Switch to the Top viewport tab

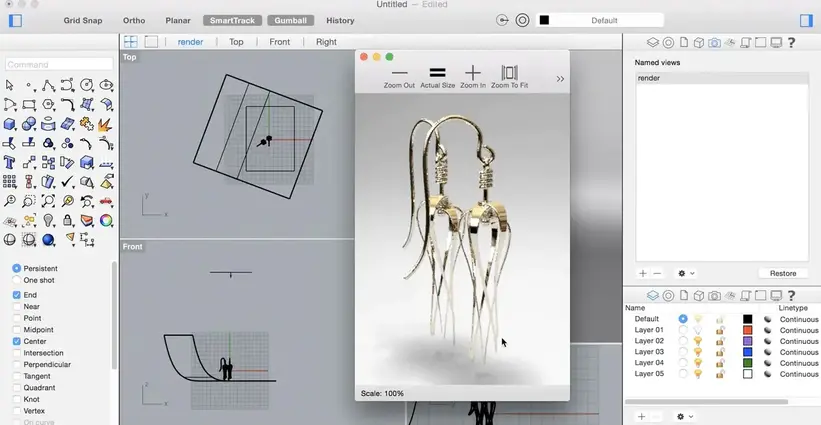(x=236, y=42)
